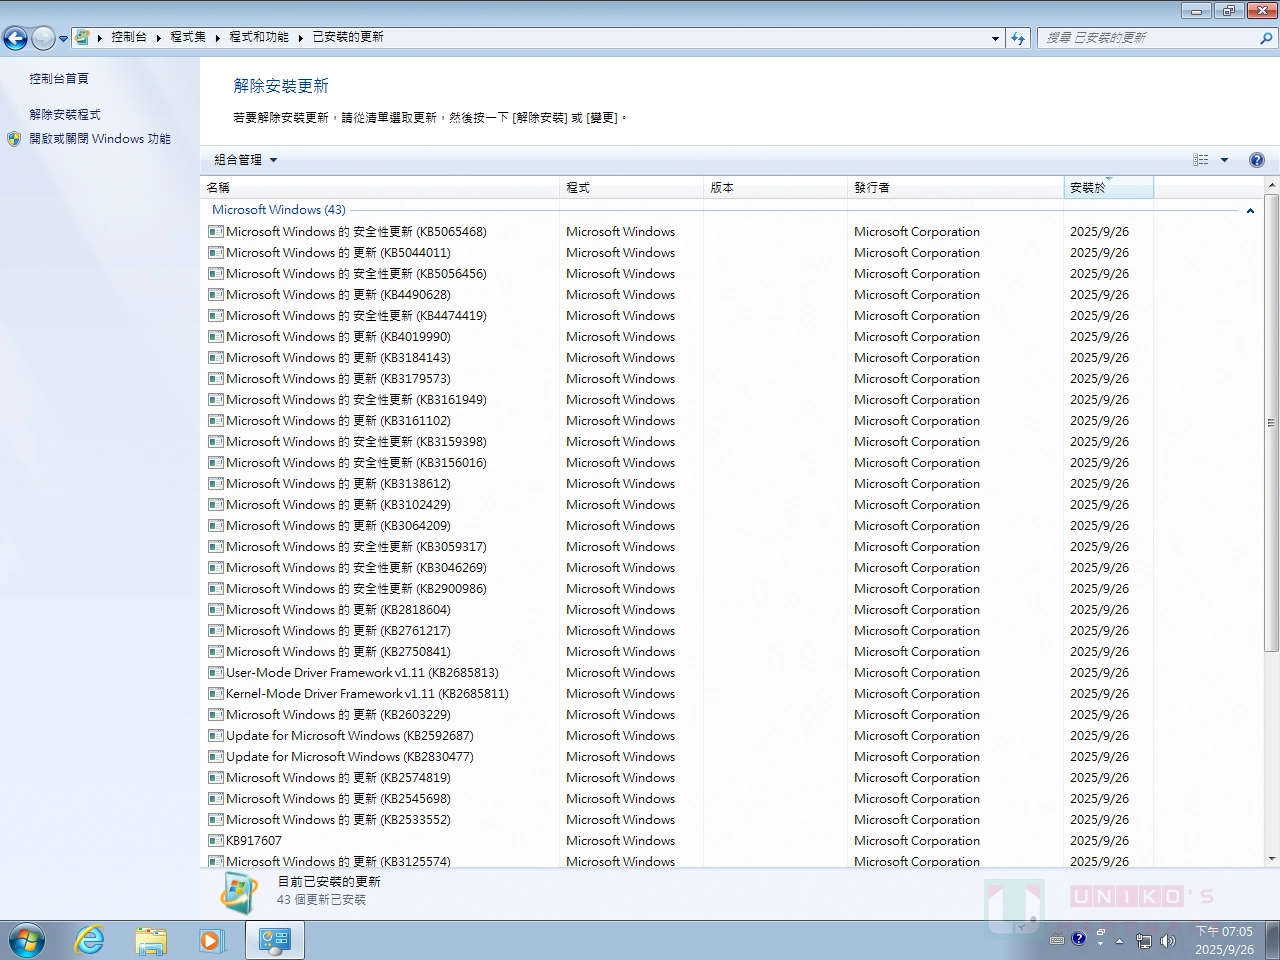Select User-Mode Driver Framework v1.11 (KB2685813)

click(x=678, y=673)
